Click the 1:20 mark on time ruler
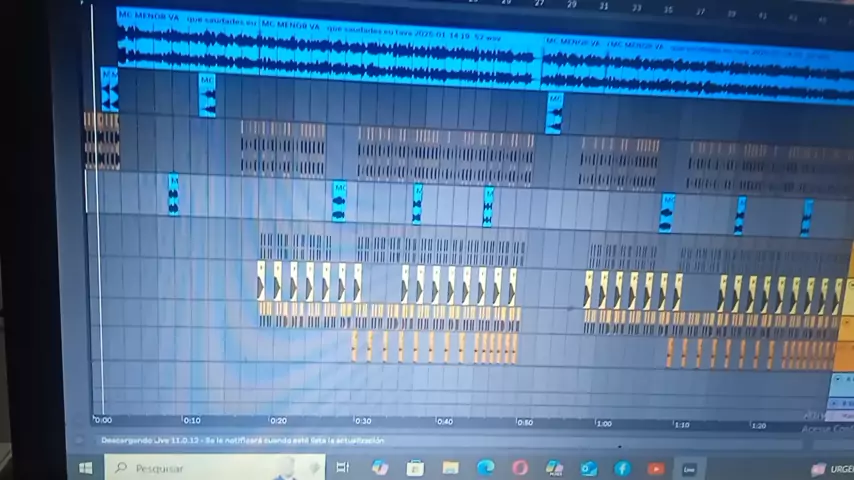The image size is (854, 480). point(758,425)
